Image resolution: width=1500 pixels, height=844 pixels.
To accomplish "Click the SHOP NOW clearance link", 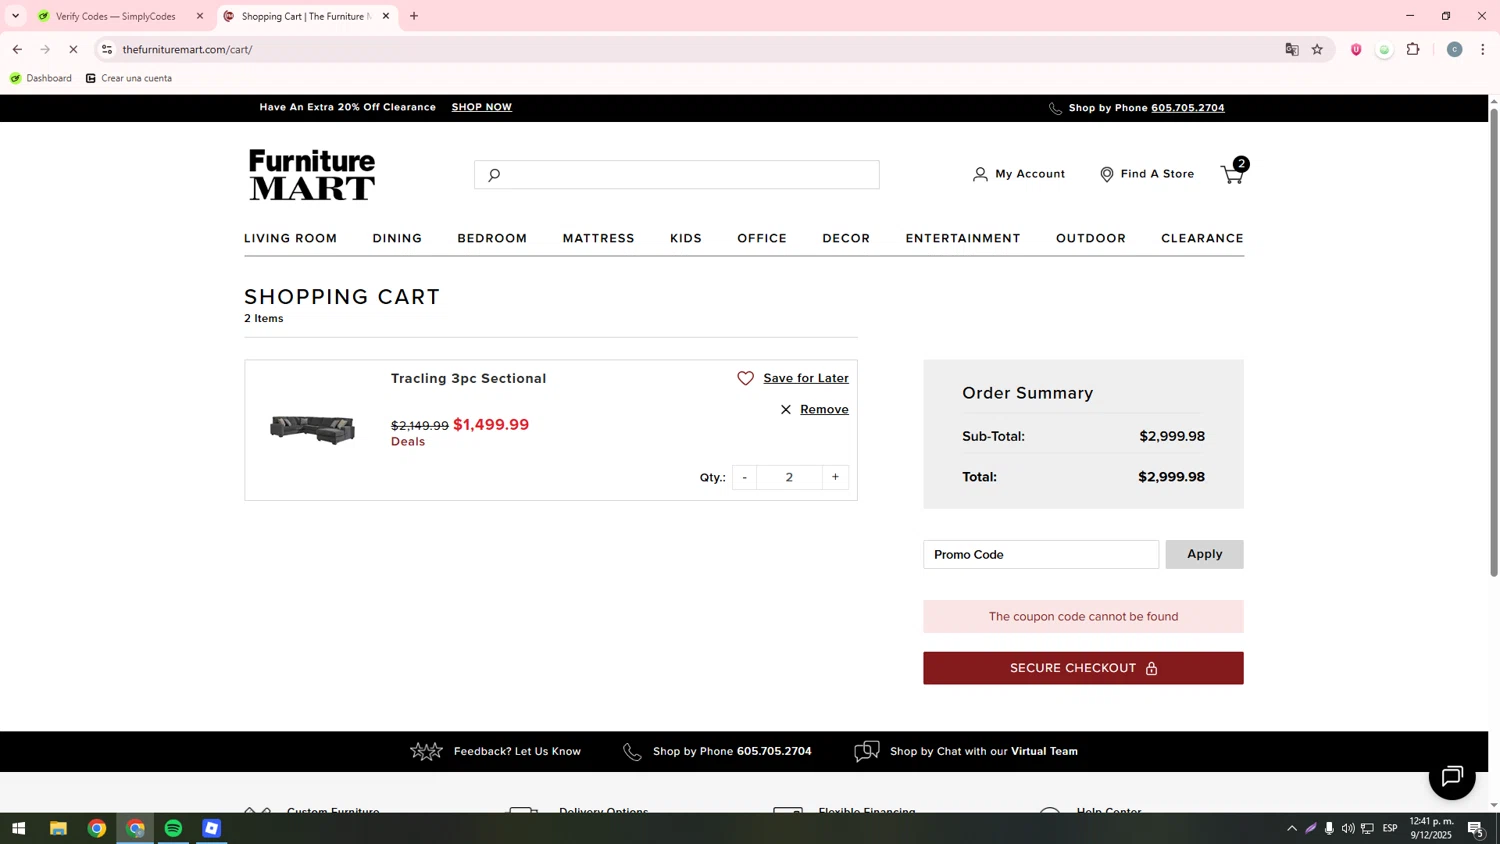I will point(482,107).
